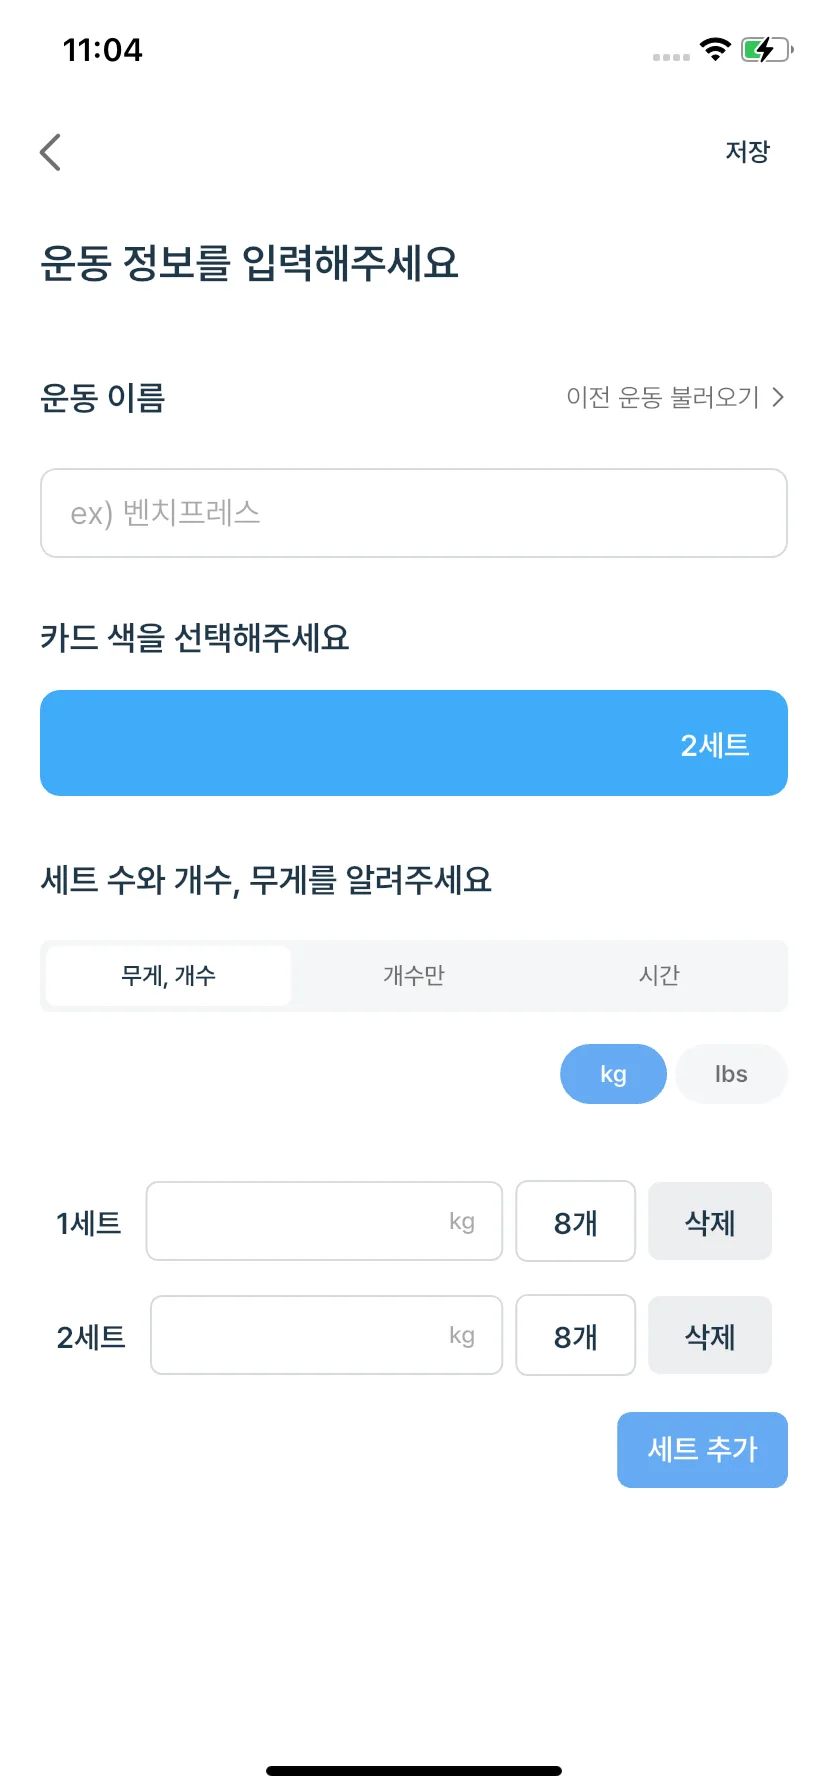Open 1세트 reps selector showing 8개
The width and height of the screenshot is (828, 1792).
point(575,1221)
